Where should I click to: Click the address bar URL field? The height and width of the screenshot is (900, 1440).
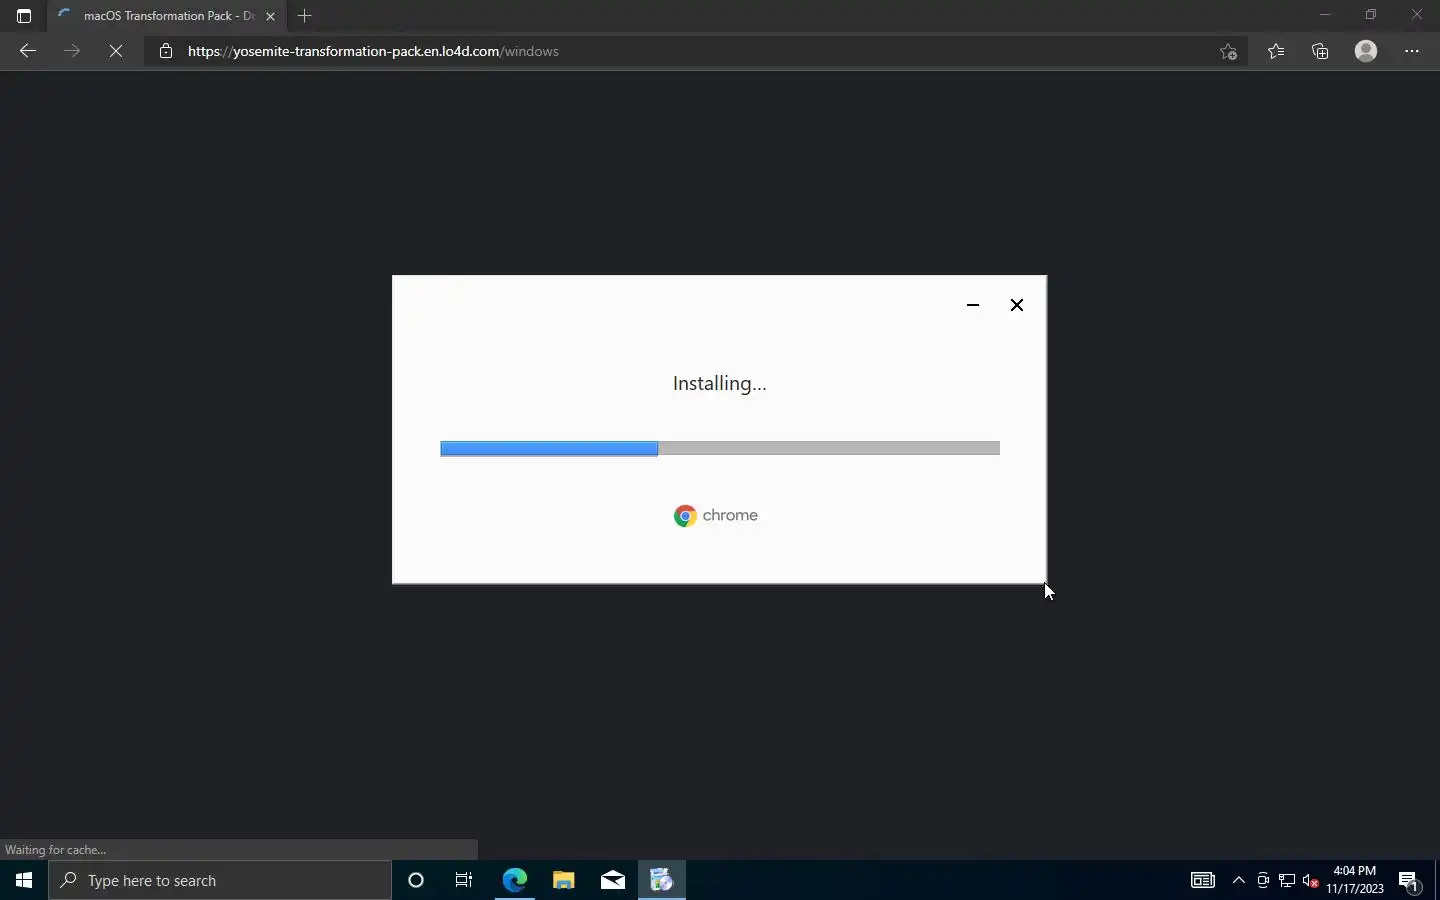coord(696,51)
